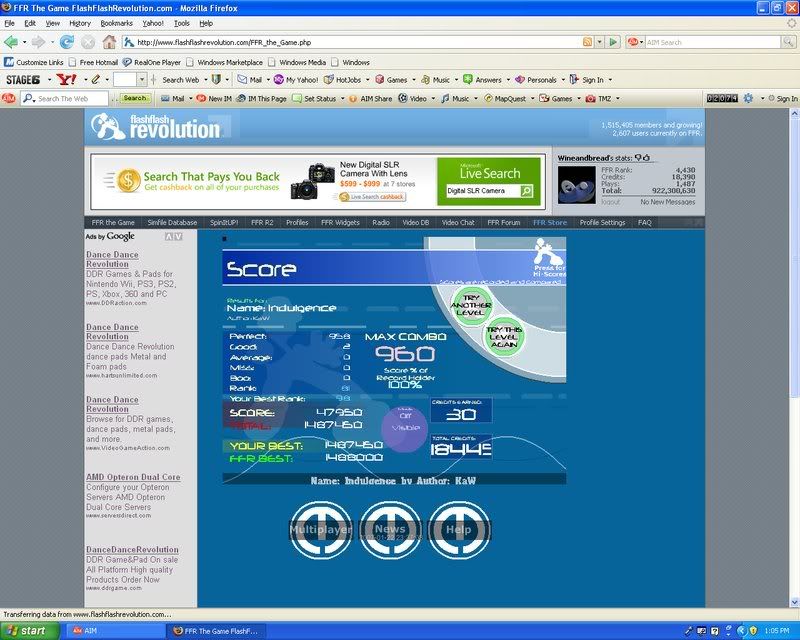Click the Stop loading button
The width and height of the screenshot is (800, 640).
click(x=88, y=42)
